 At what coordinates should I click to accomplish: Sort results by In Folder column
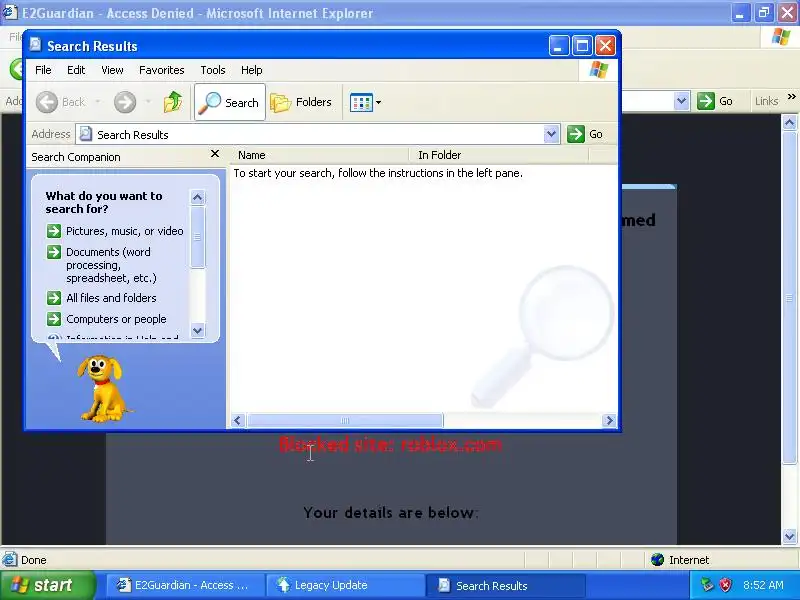click(x=498, y=155)
